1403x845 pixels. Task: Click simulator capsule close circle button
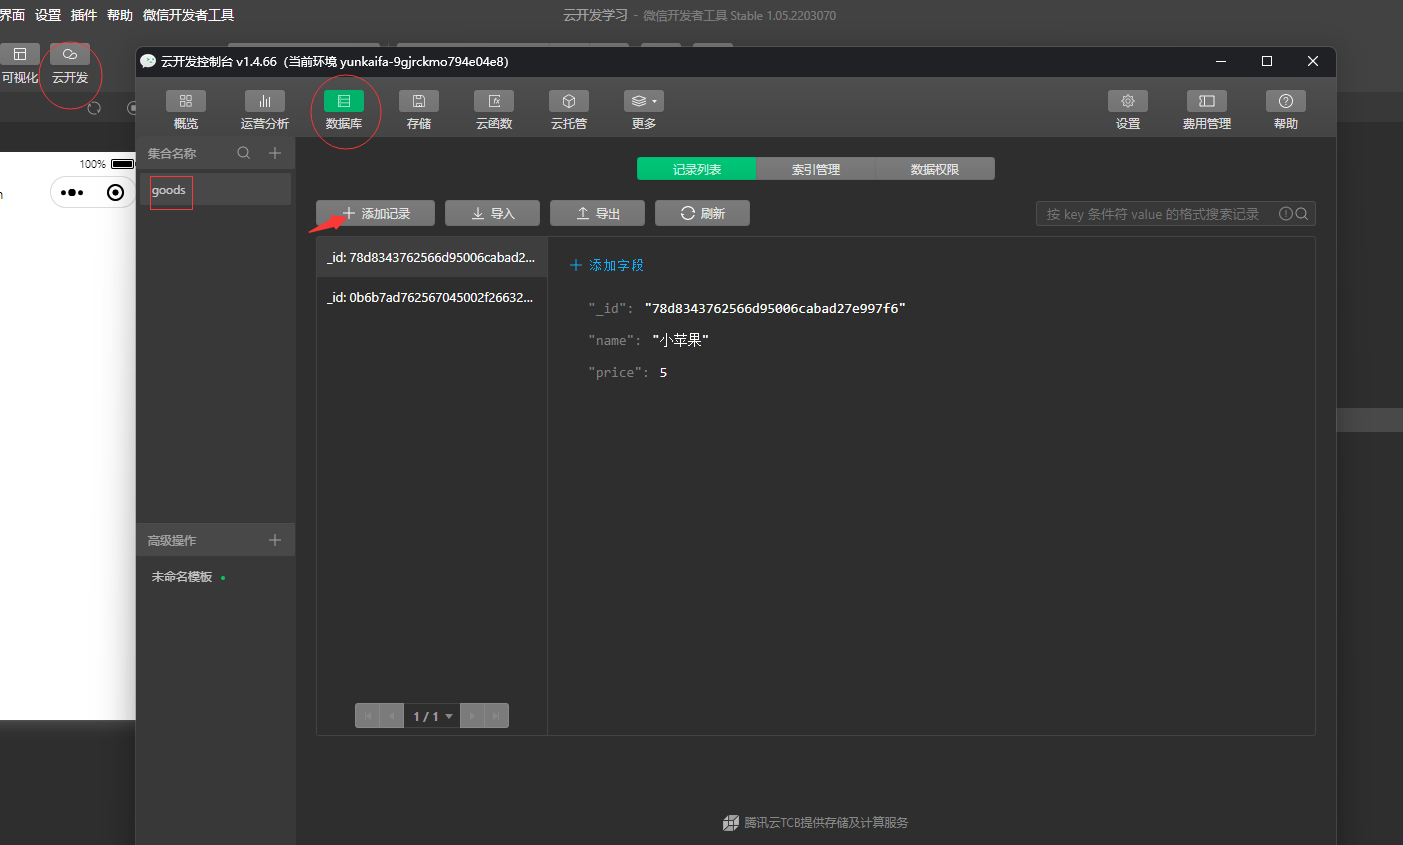coord(116,192)
